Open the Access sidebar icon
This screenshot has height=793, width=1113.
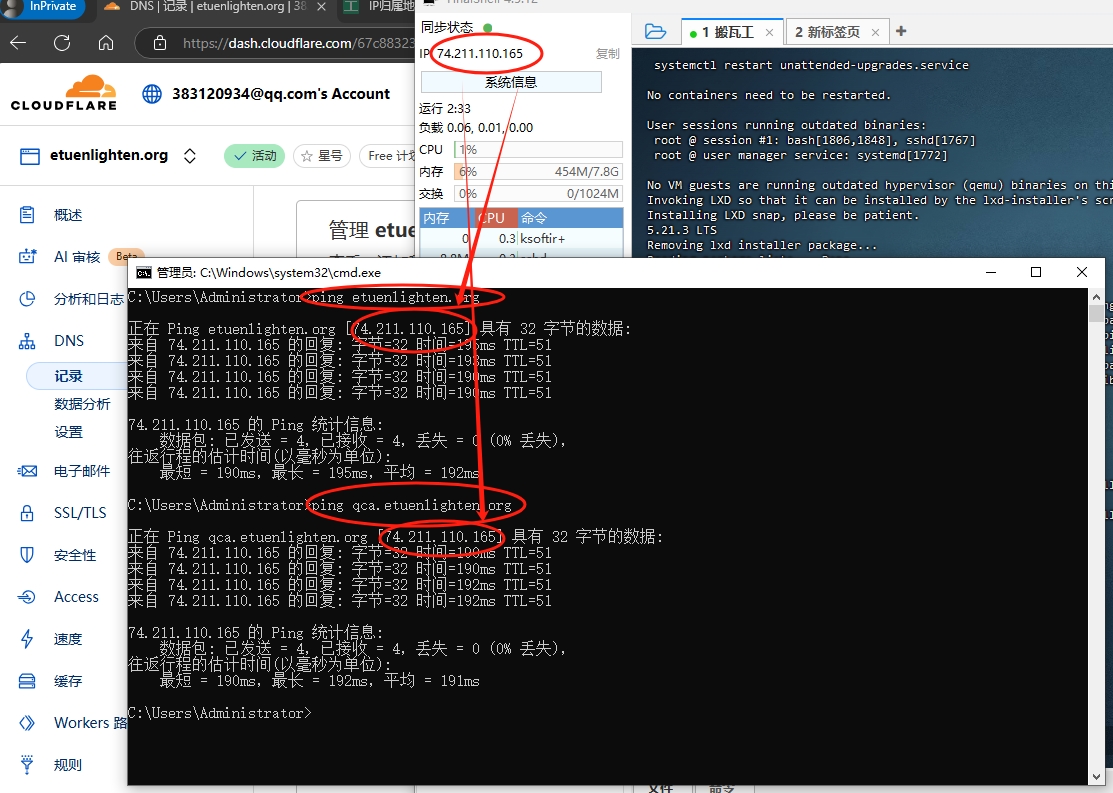[x=27, y=596]
